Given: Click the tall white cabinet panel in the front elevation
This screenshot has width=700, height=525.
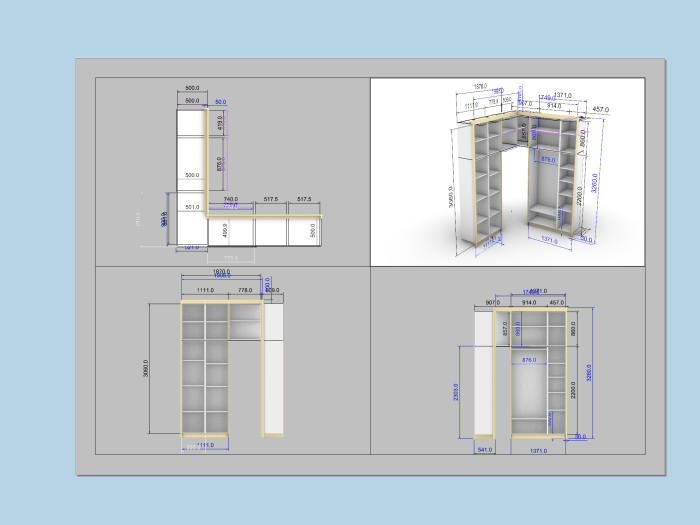Looking at the screenshot, I should [x=274, y=369].
